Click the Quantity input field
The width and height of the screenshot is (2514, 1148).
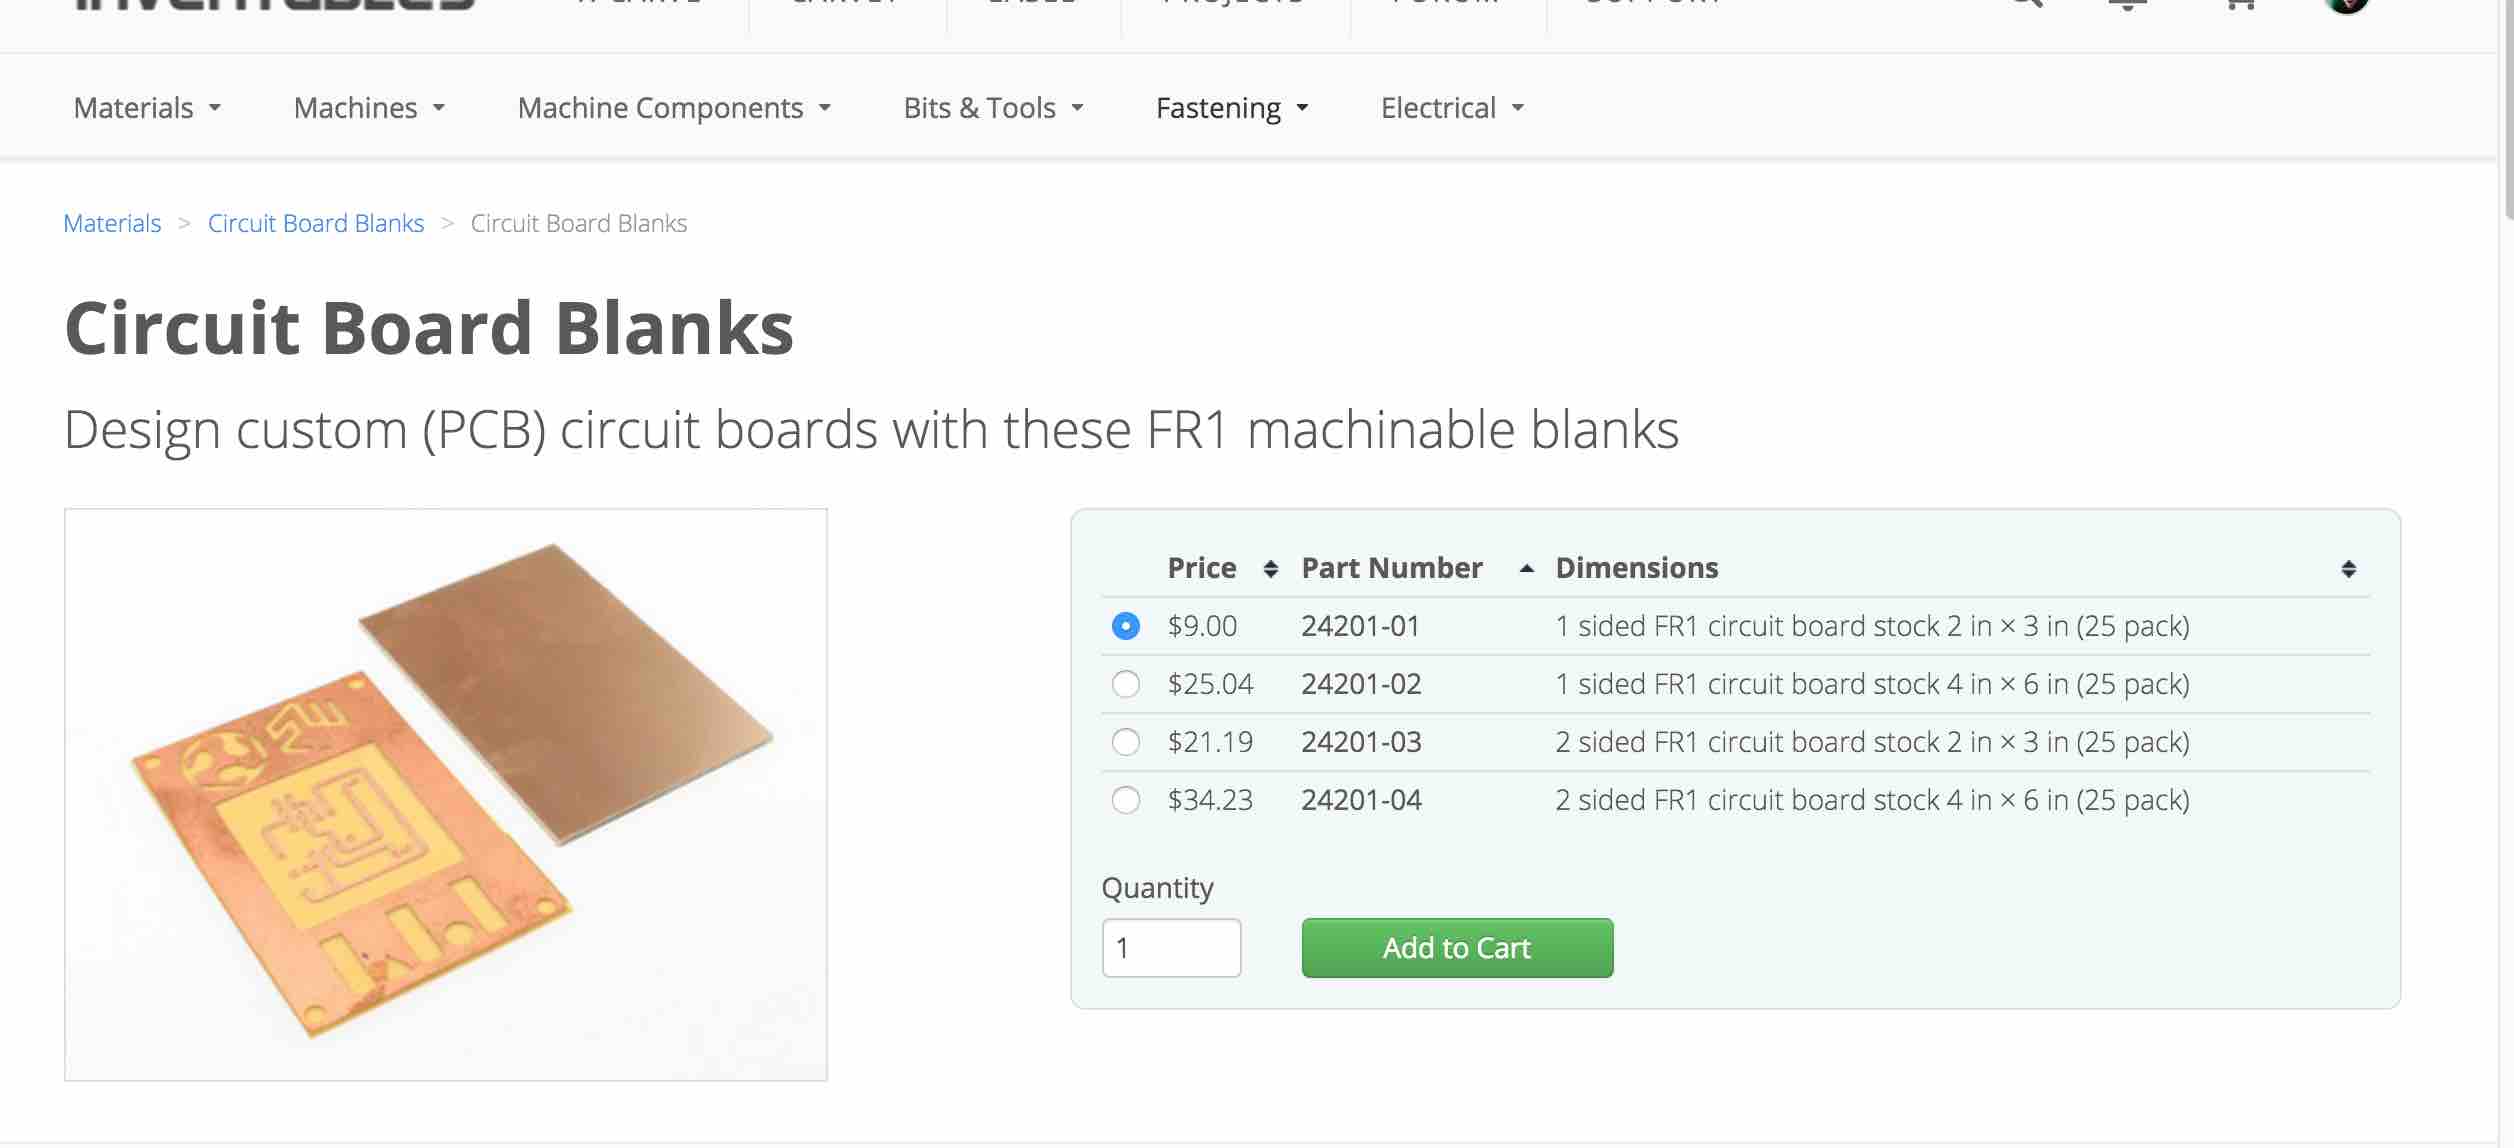point(1171,948)
